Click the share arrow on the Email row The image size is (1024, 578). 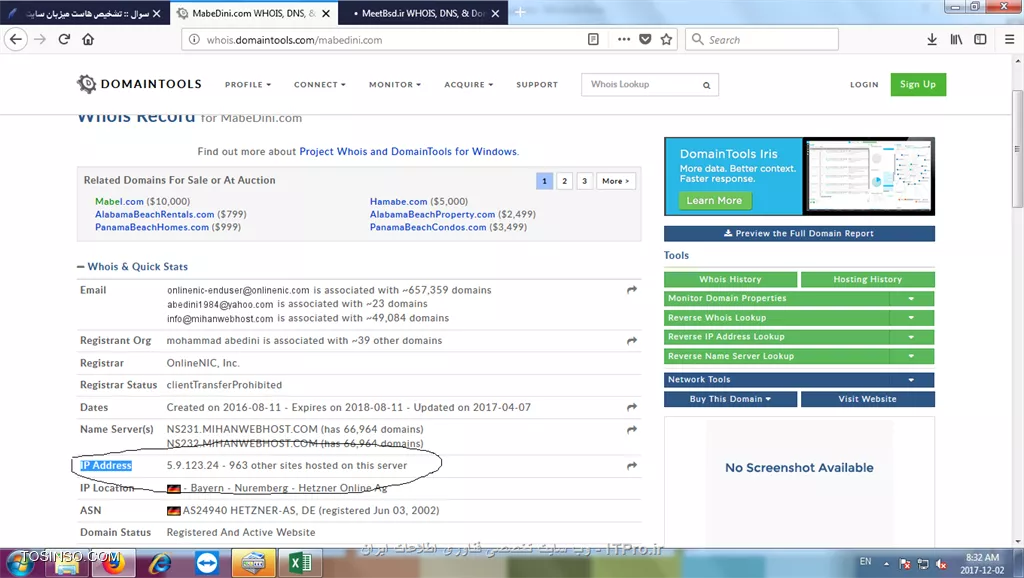point(632,290)
